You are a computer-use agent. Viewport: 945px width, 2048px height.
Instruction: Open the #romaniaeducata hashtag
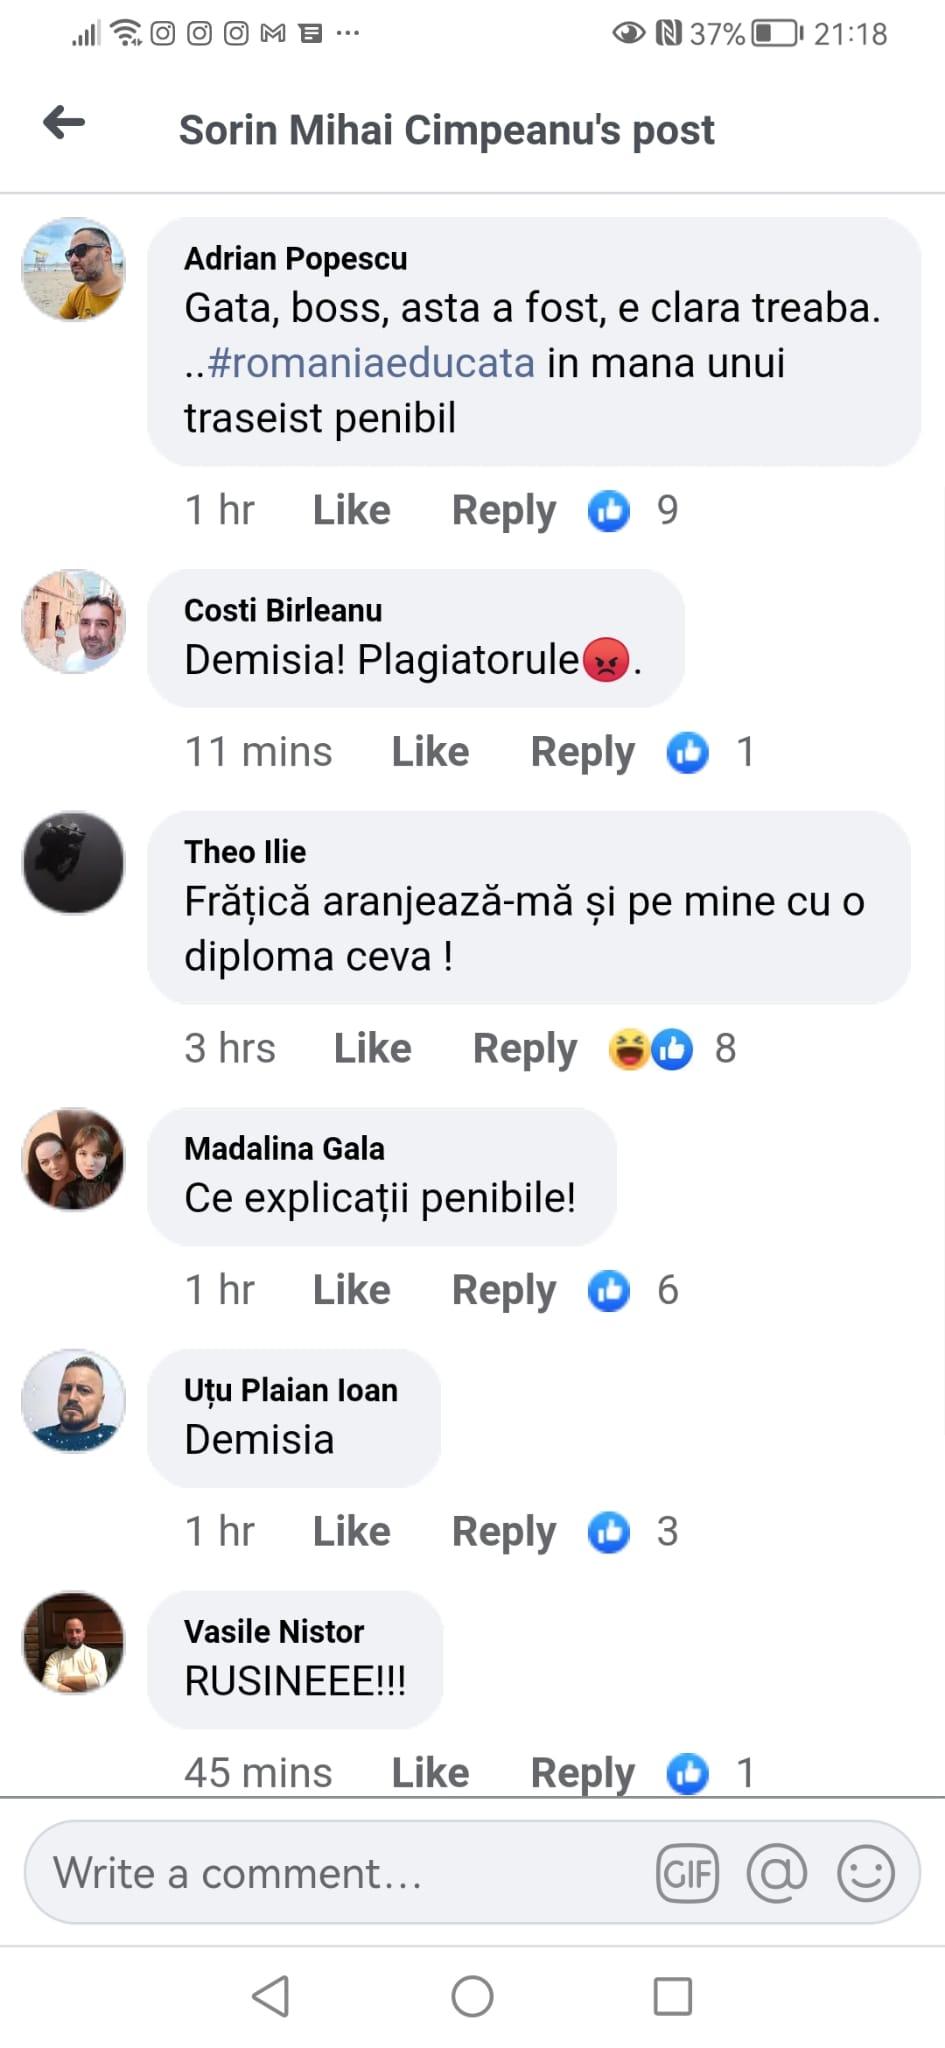pyautogui.click(x=371, y=363)
